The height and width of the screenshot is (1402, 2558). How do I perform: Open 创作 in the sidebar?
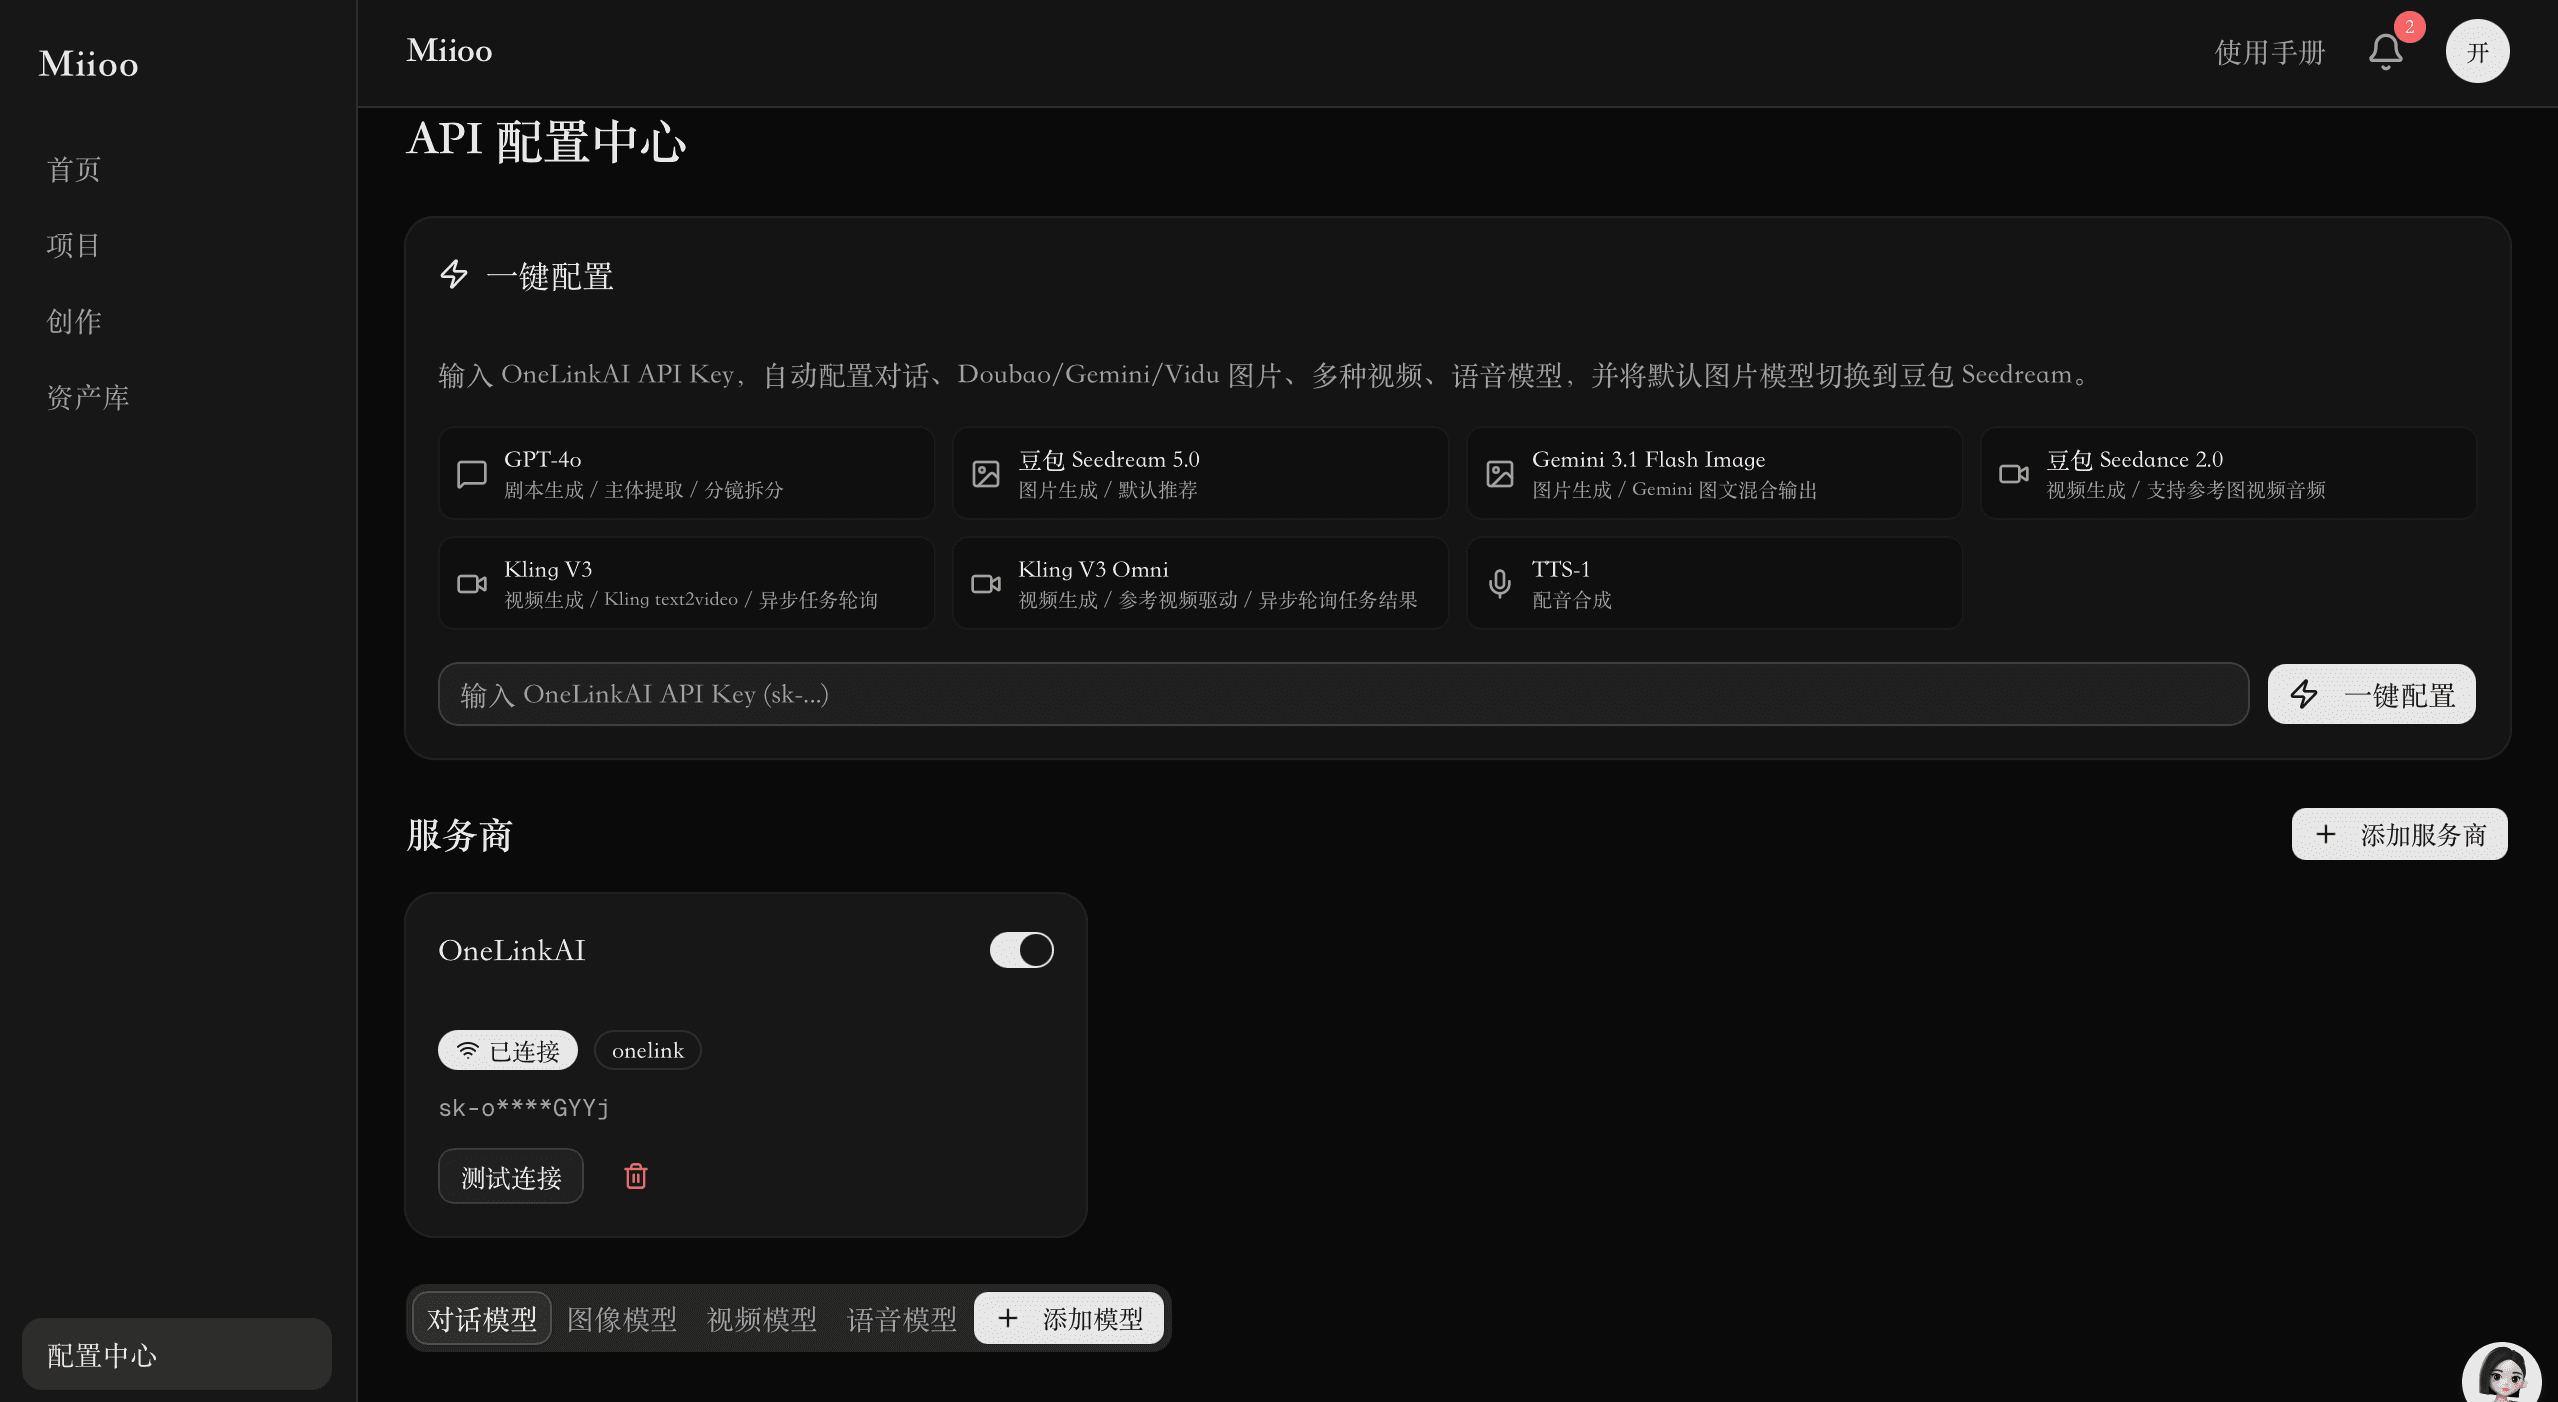point(74,321)
